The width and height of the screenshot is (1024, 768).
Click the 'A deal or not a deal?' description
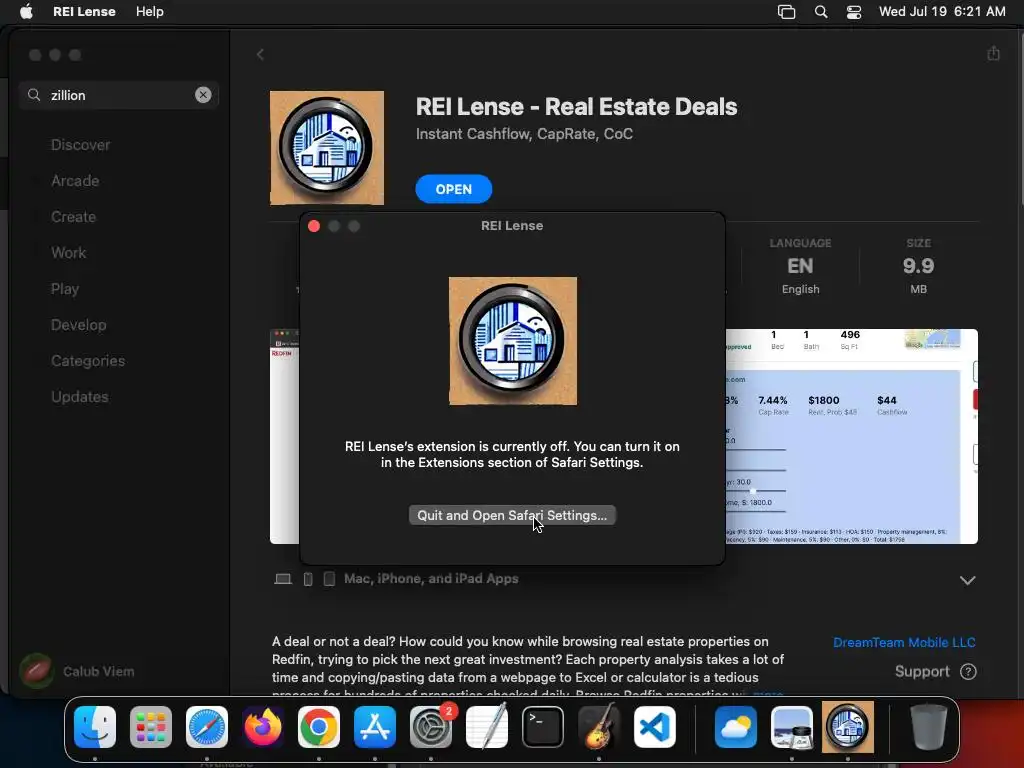[528, 666]
